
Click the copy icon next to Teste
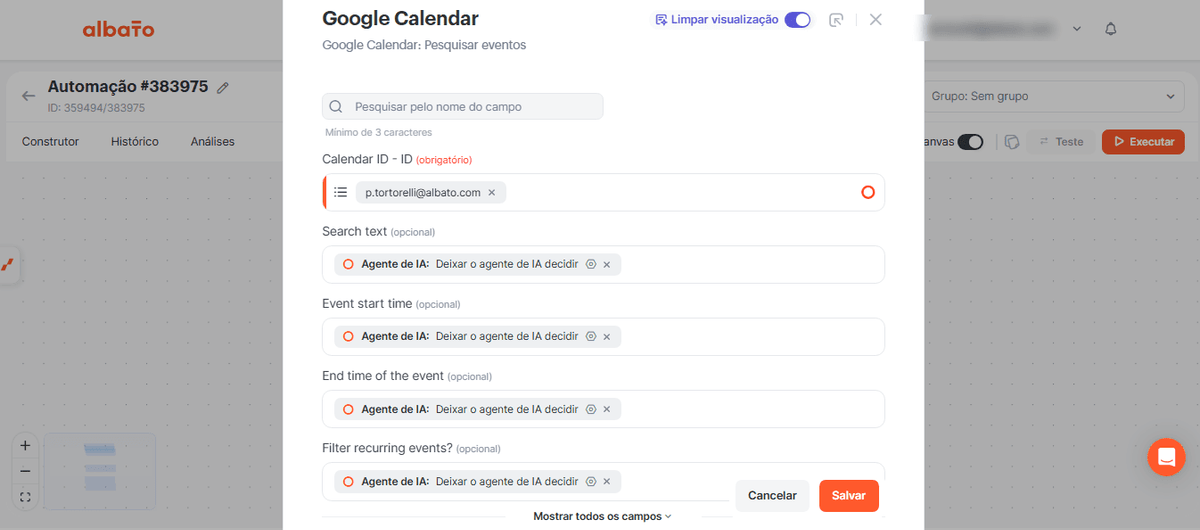1011,142
